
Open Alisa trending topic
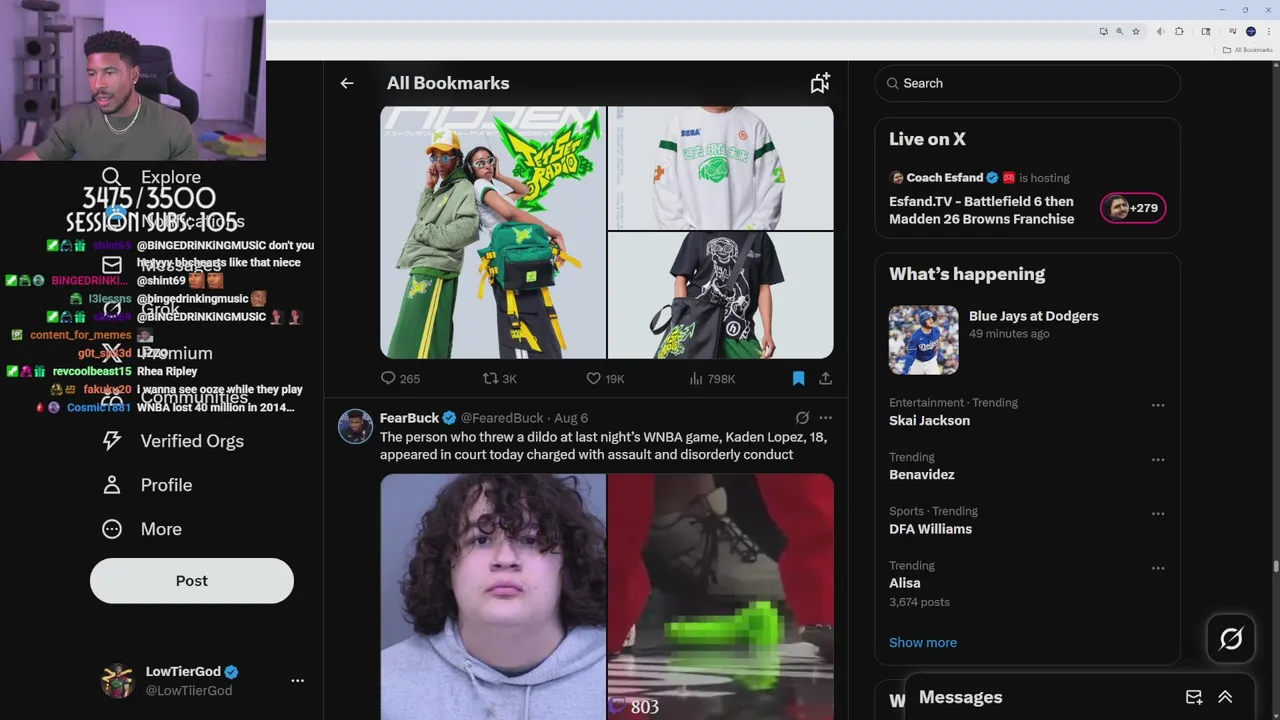click(x=905, y=583)
